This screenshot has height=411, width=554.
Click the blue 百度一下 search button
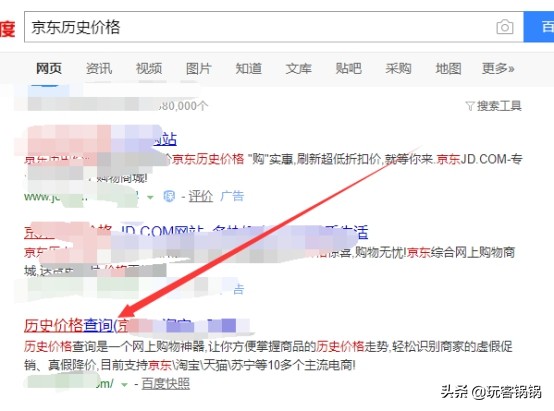(539, 27)
